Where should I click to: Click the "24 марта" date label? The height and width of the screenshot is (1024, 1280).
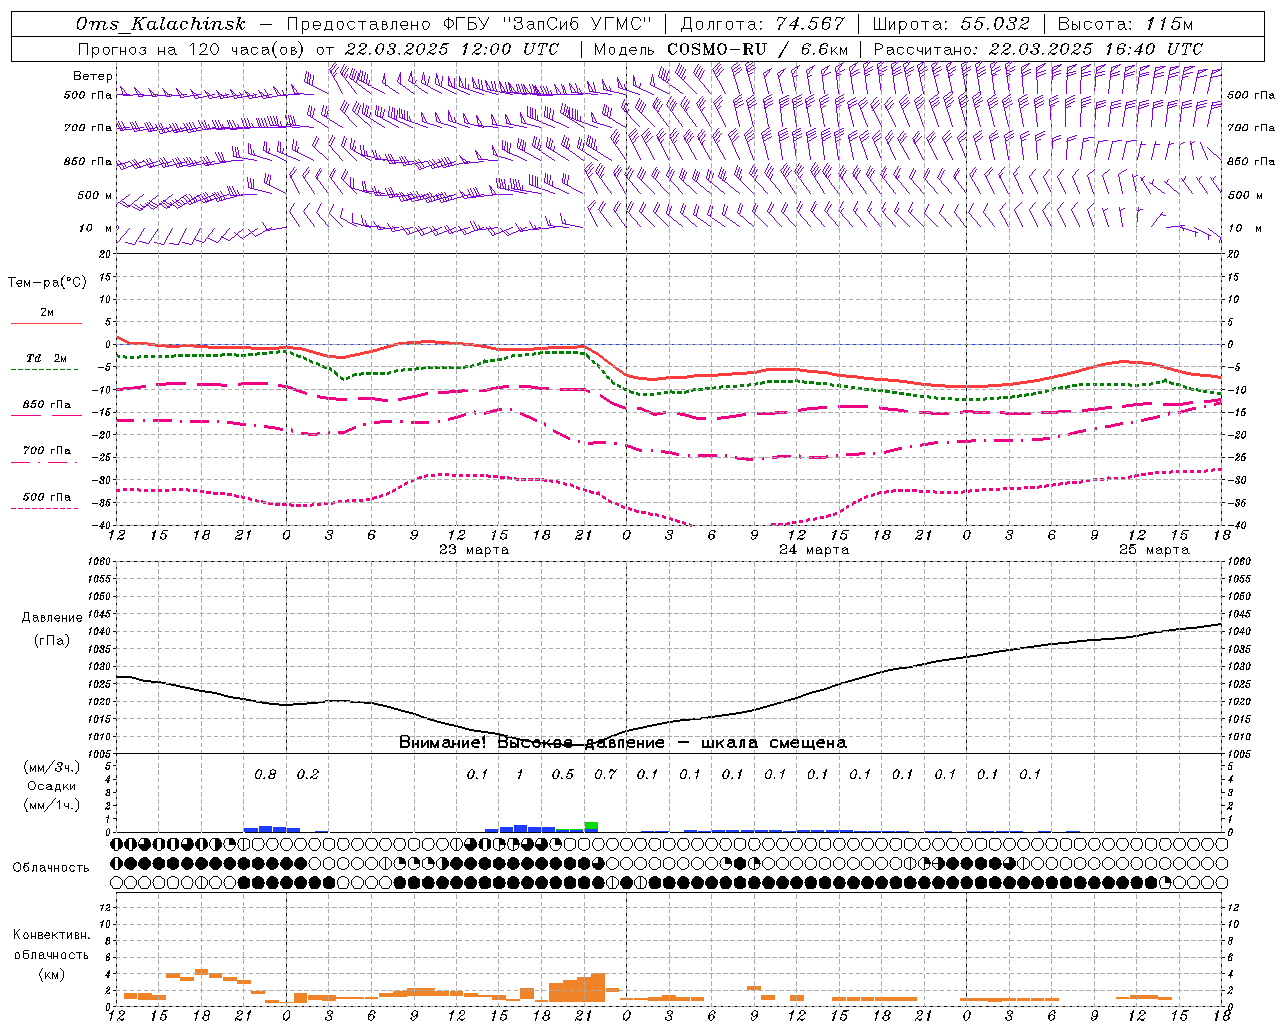814,550
